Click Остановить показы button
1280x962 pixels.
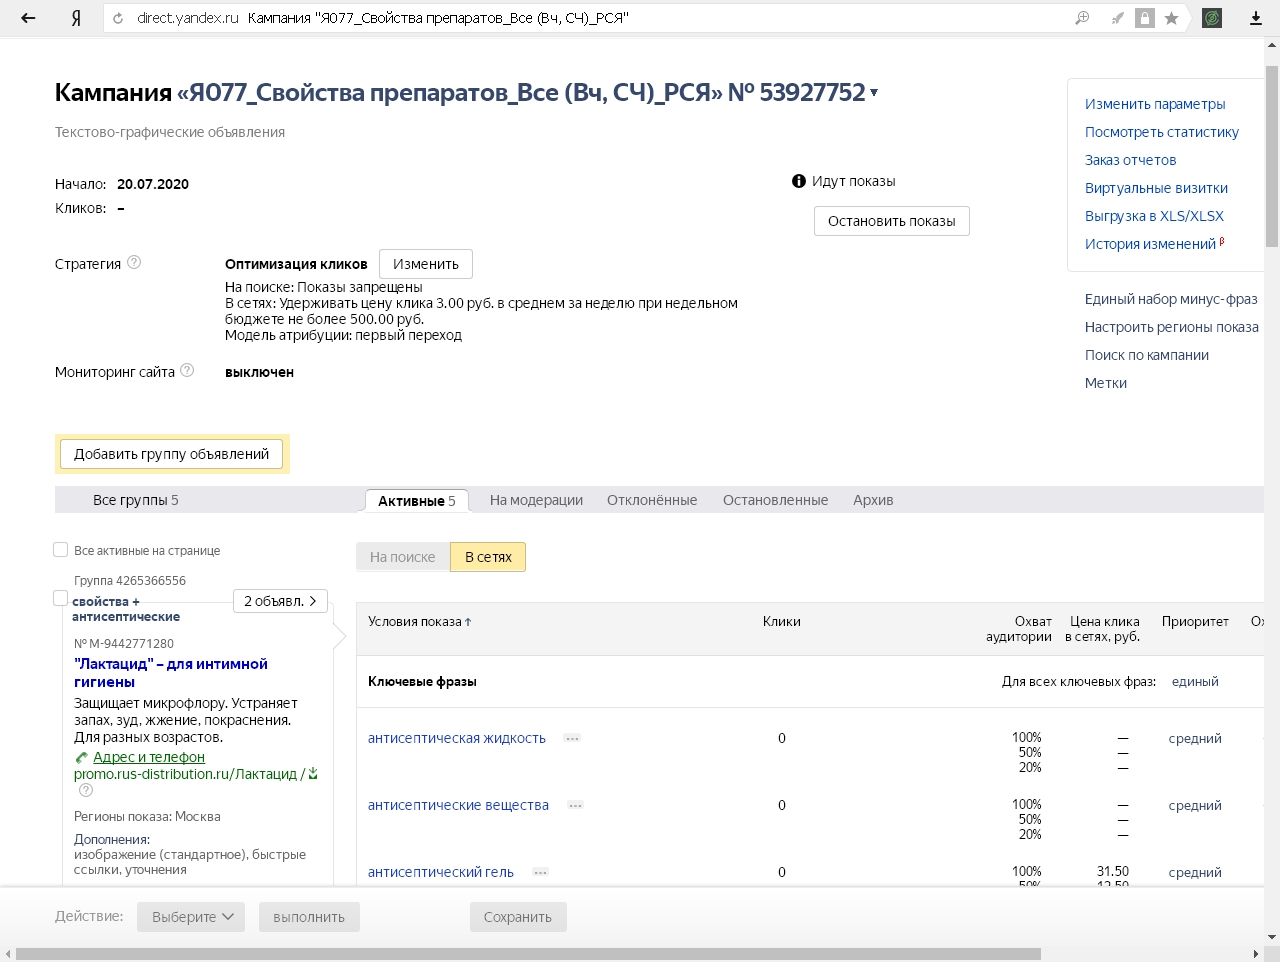coord(892,221)
